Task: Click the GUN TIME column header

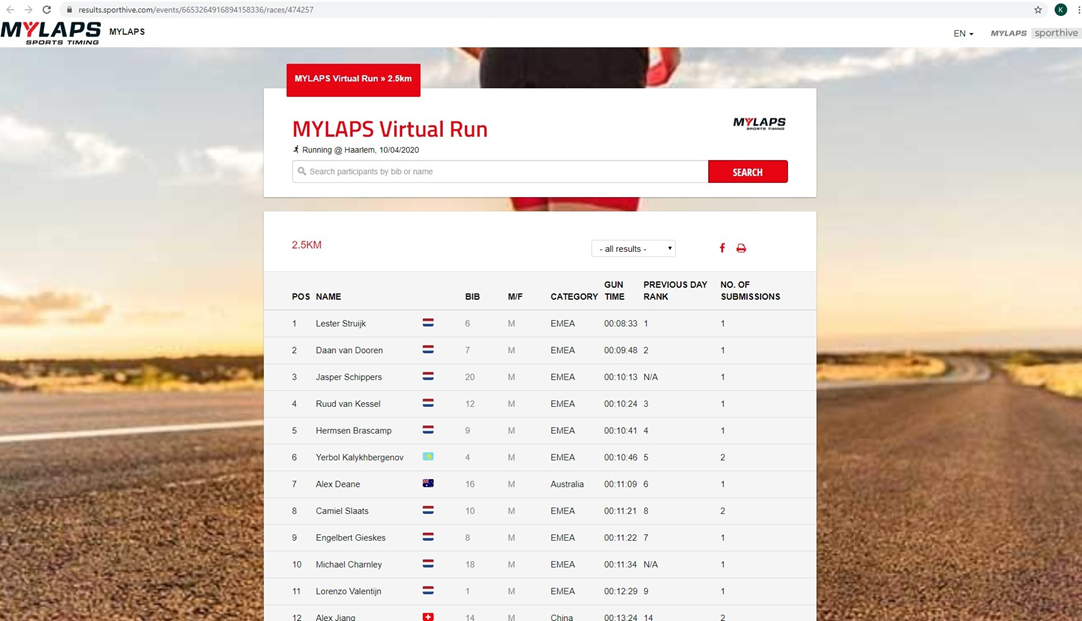Action: (614, 290)
